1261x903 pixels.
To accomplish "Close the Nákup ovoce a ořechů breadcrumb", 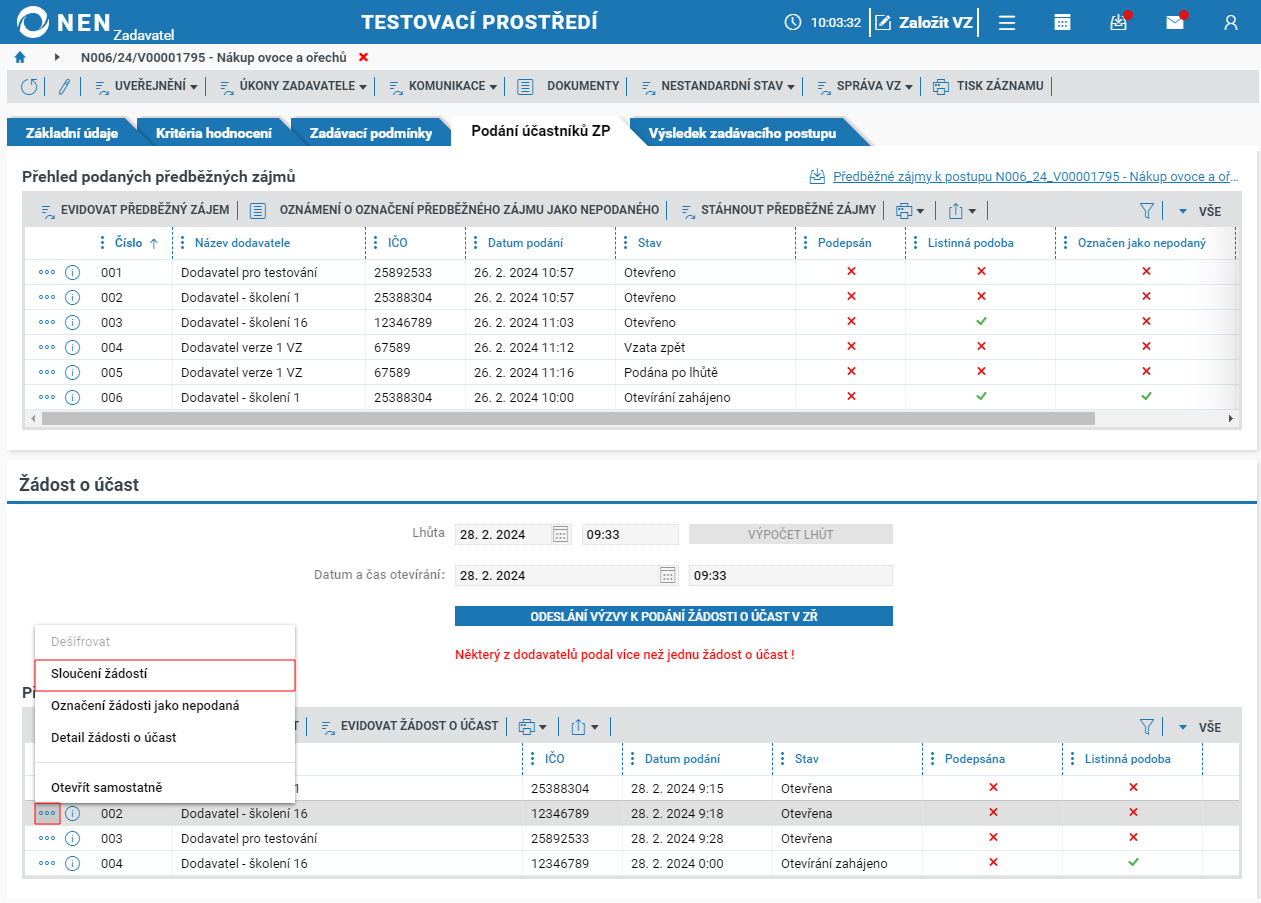I will click(363, 58).
